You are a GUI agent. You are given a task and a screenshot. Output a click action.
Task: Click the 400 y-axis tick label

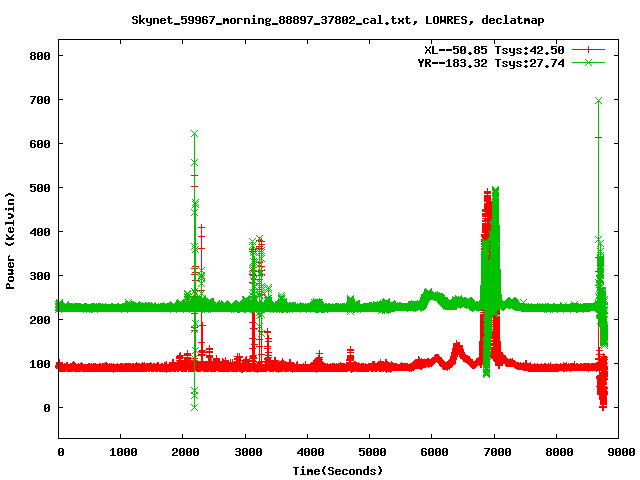tap(40, 232)
